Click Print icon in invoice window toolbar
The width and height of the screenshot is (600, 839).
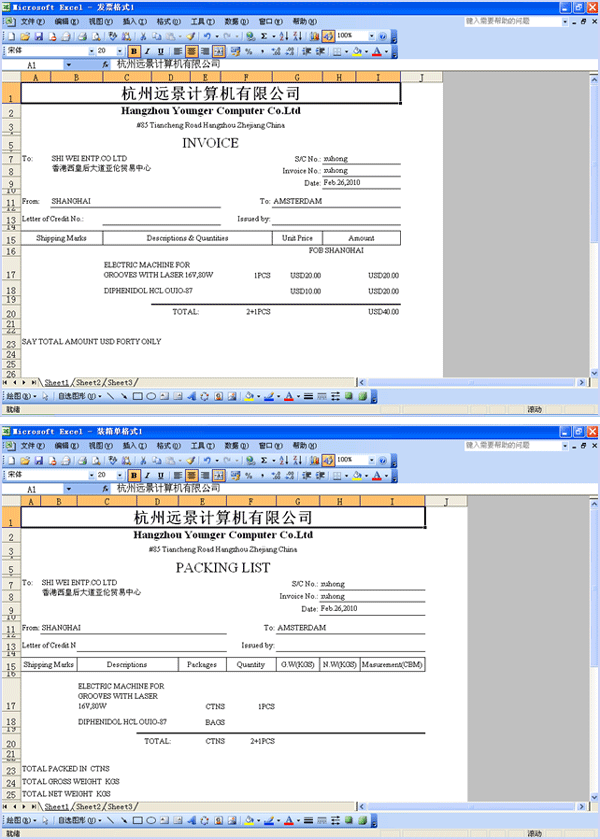coord(82,36)
